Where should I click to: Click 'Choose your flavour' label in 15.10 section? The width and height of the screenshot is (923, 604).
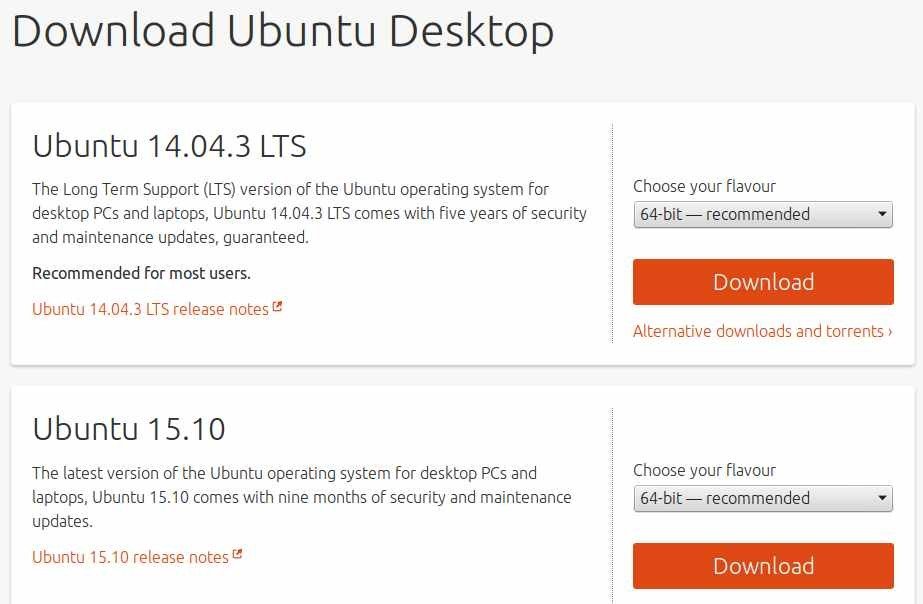pyautogui.click(x=704, y=470)
